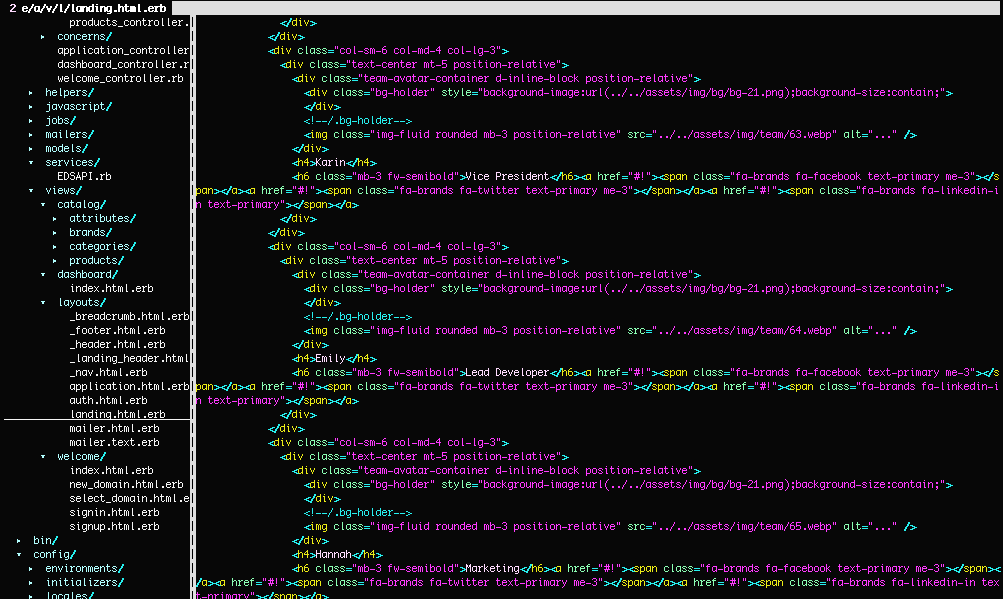
Task: Place cursor on the Karin h4 line
Action: (334, 162)
